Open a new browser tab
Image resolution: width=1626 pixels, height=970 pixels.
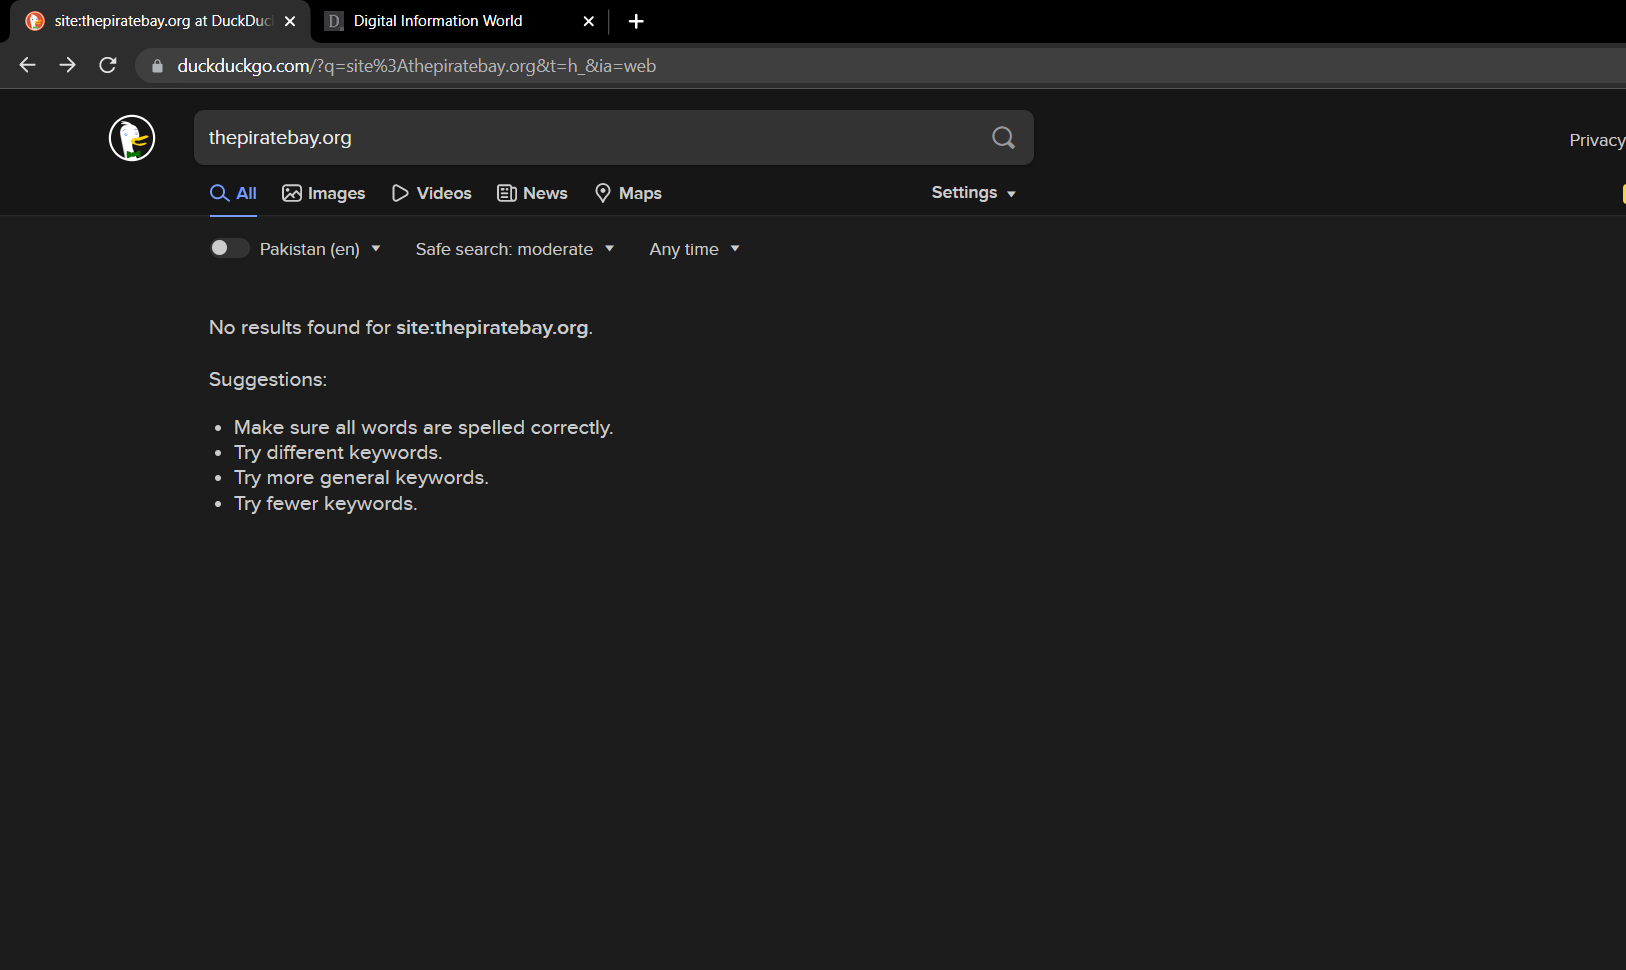pos(636,21)
